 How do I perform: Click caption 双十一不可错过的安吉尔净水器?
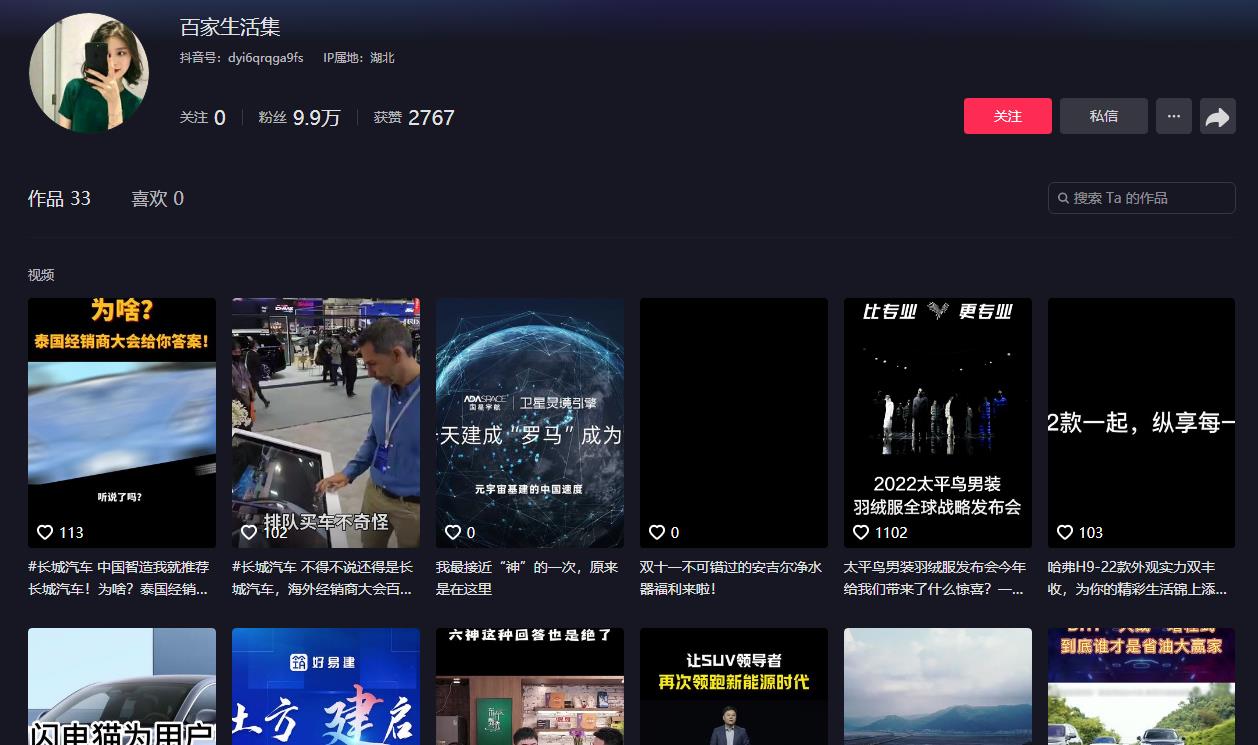click(x=731, y=578)
